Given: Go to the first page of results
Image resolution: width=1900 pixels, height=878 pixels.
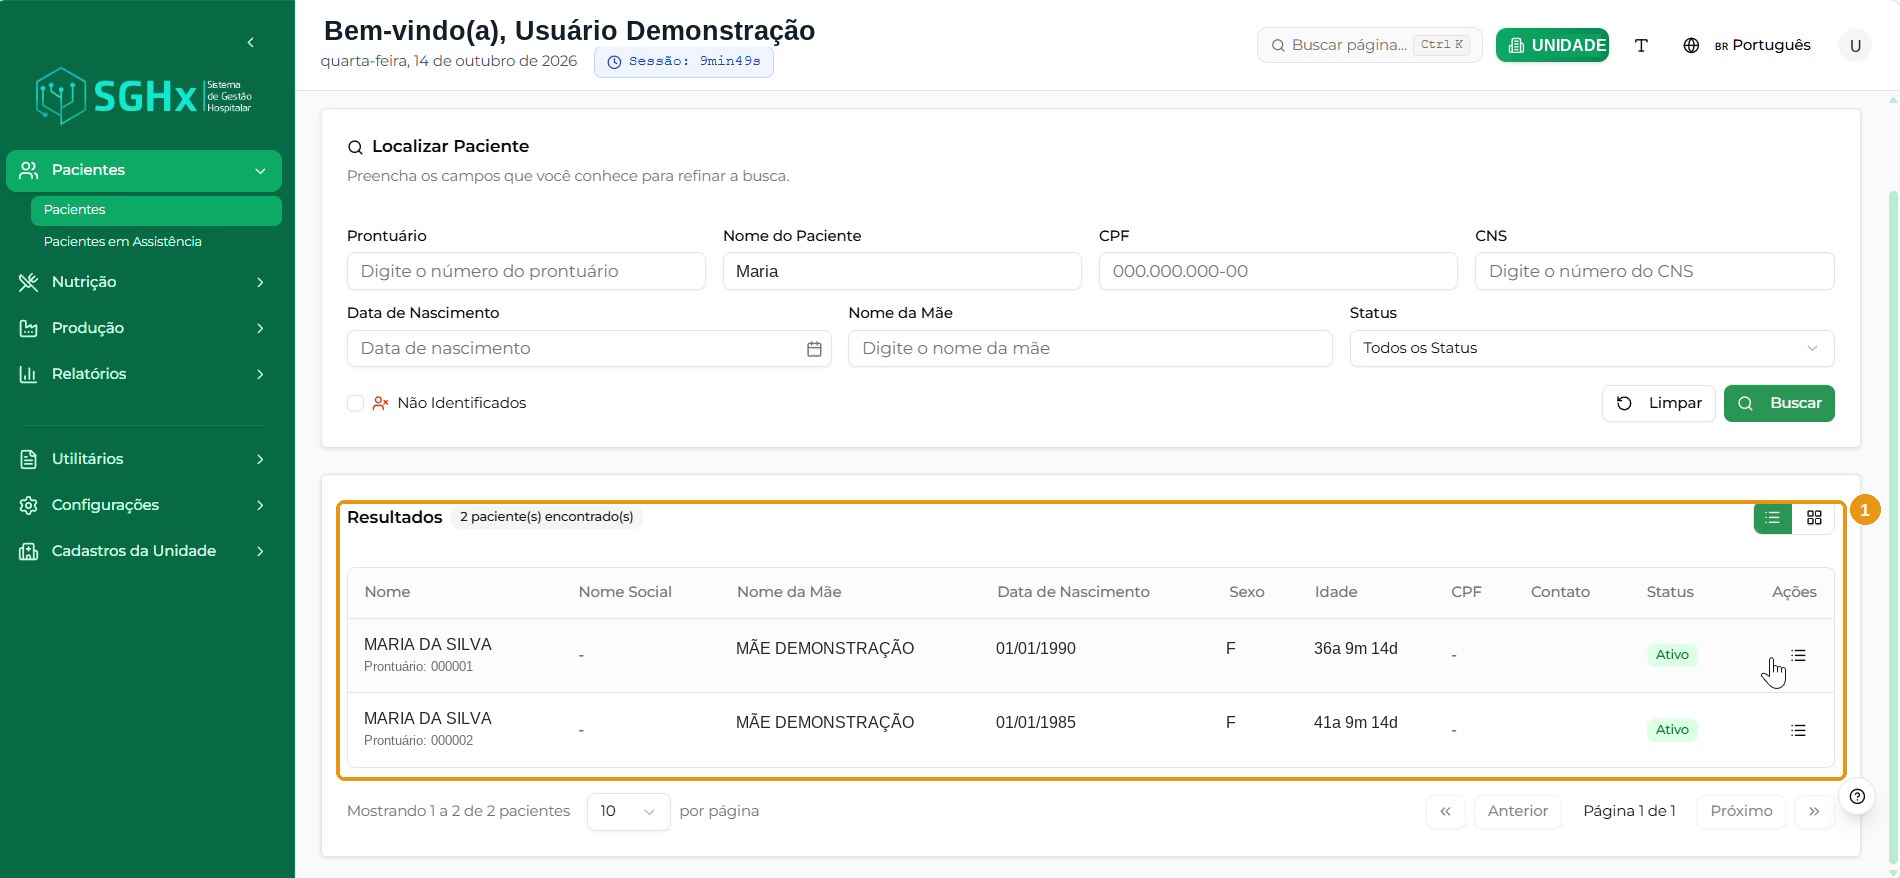Looking at the screenshot, I should pyautogui.click(x=1445, y=811).
